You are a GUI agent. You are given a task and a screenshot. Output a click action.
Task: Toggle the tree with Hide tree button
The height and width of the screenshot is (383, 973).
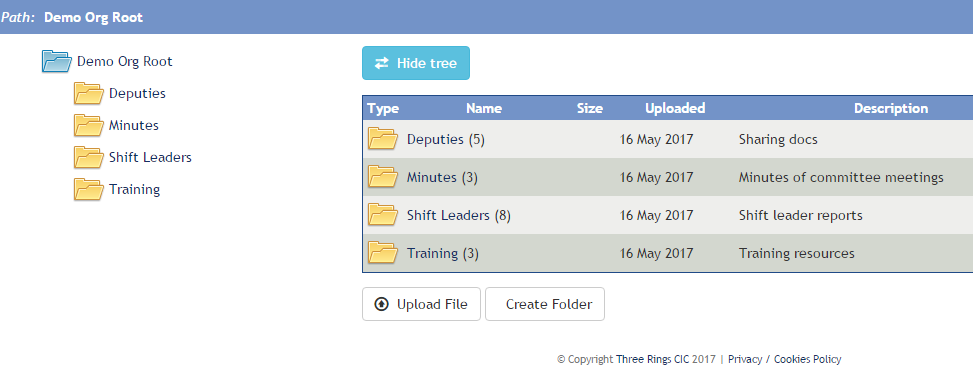(416, 63)
